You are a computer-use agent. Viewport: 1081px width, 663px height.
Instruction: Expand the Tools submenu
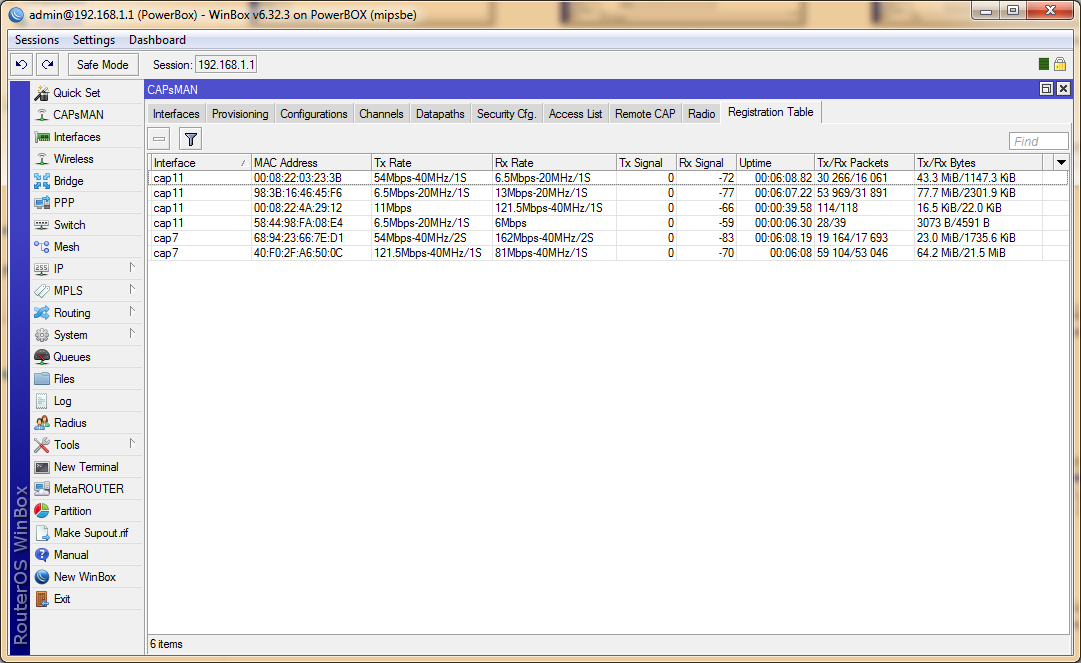(x=66, y=445)
